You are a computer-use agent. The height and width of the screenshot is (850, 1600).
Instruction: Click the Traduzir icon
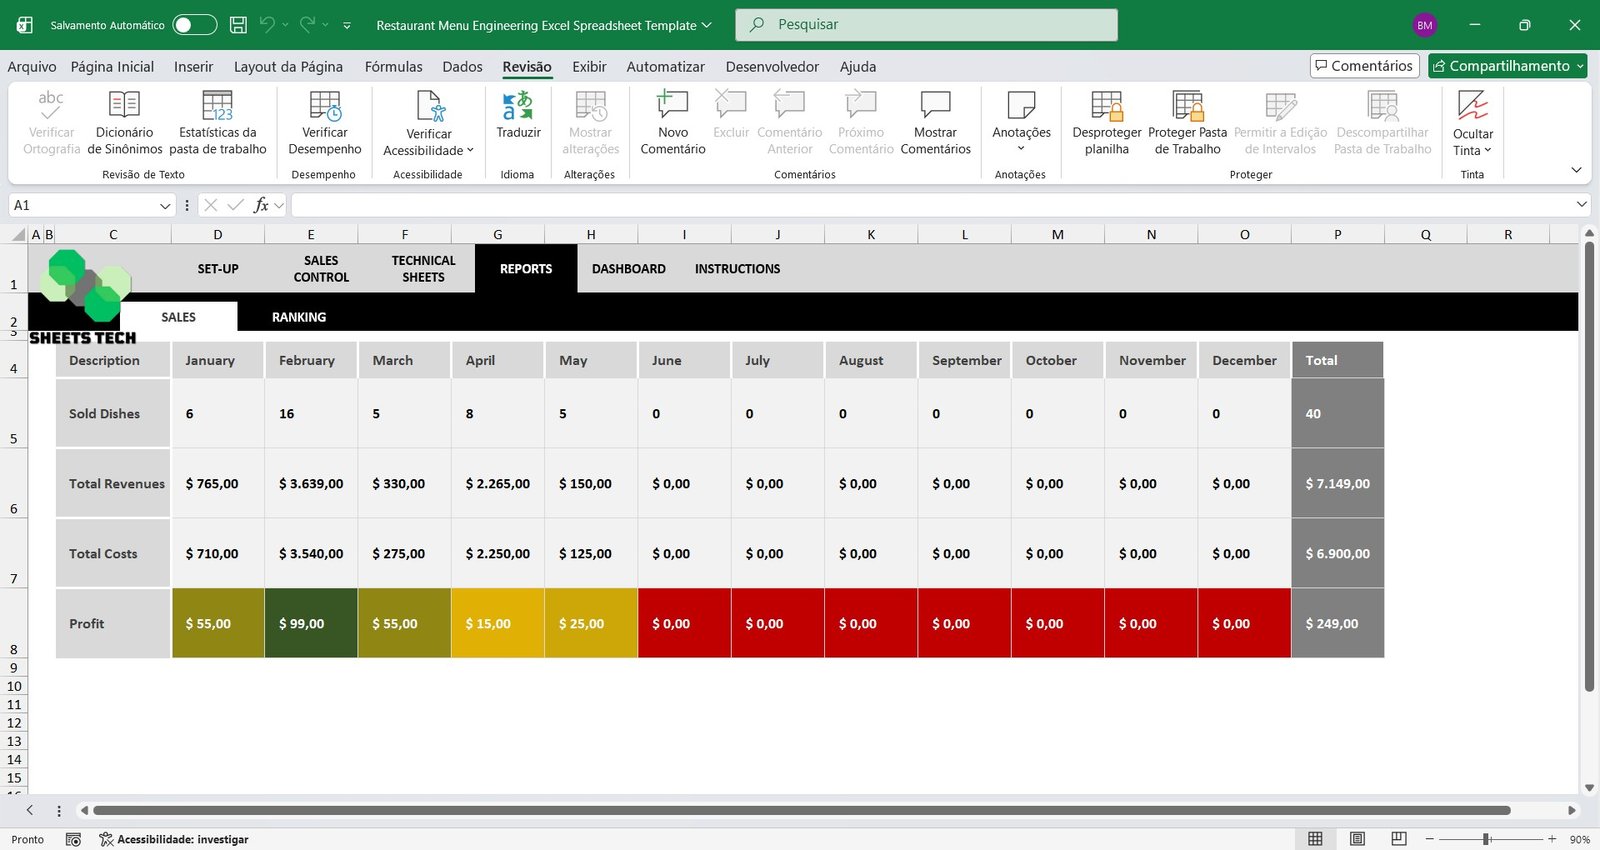[518, 105]
